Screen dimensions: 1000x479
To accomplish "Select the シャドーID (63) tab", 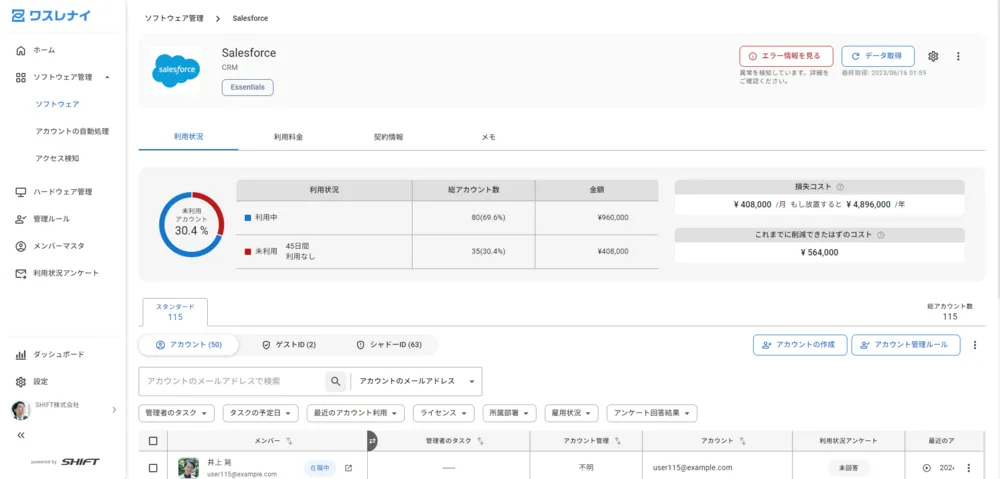I will pyautogui.click(x=388, y=345).
